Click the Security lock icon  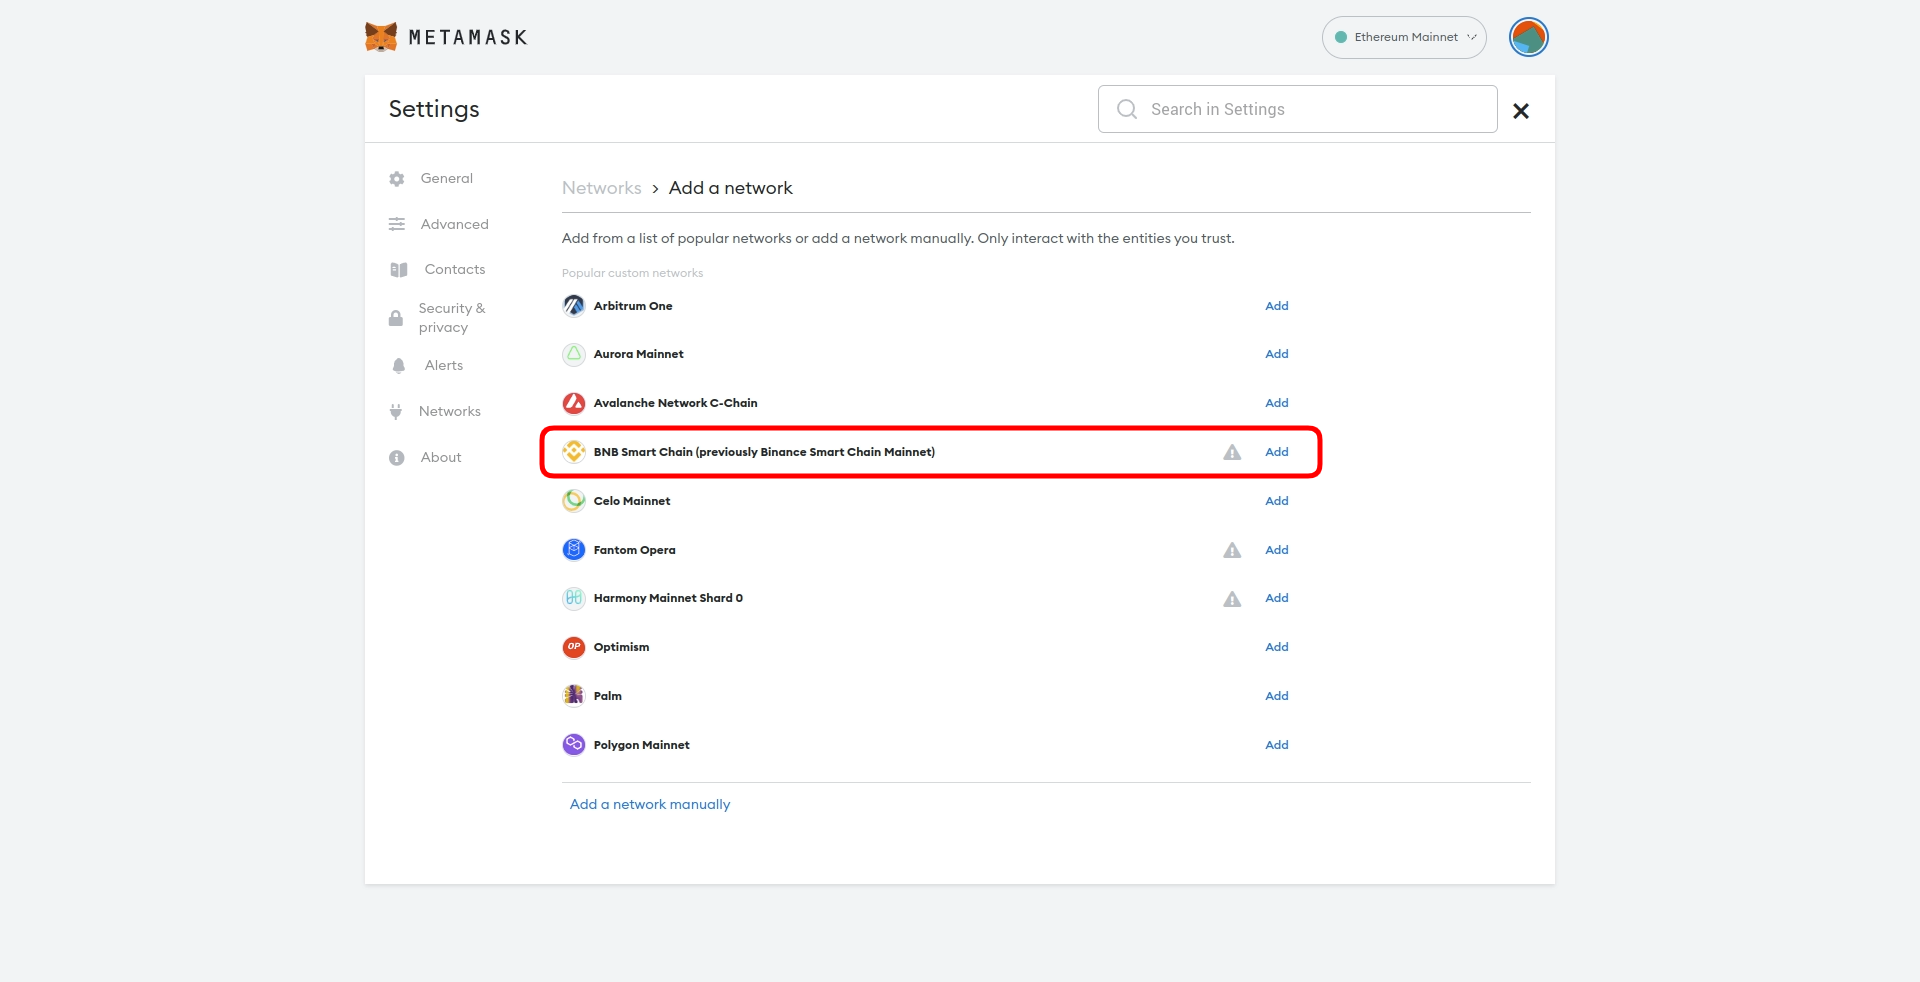point(396,318)
